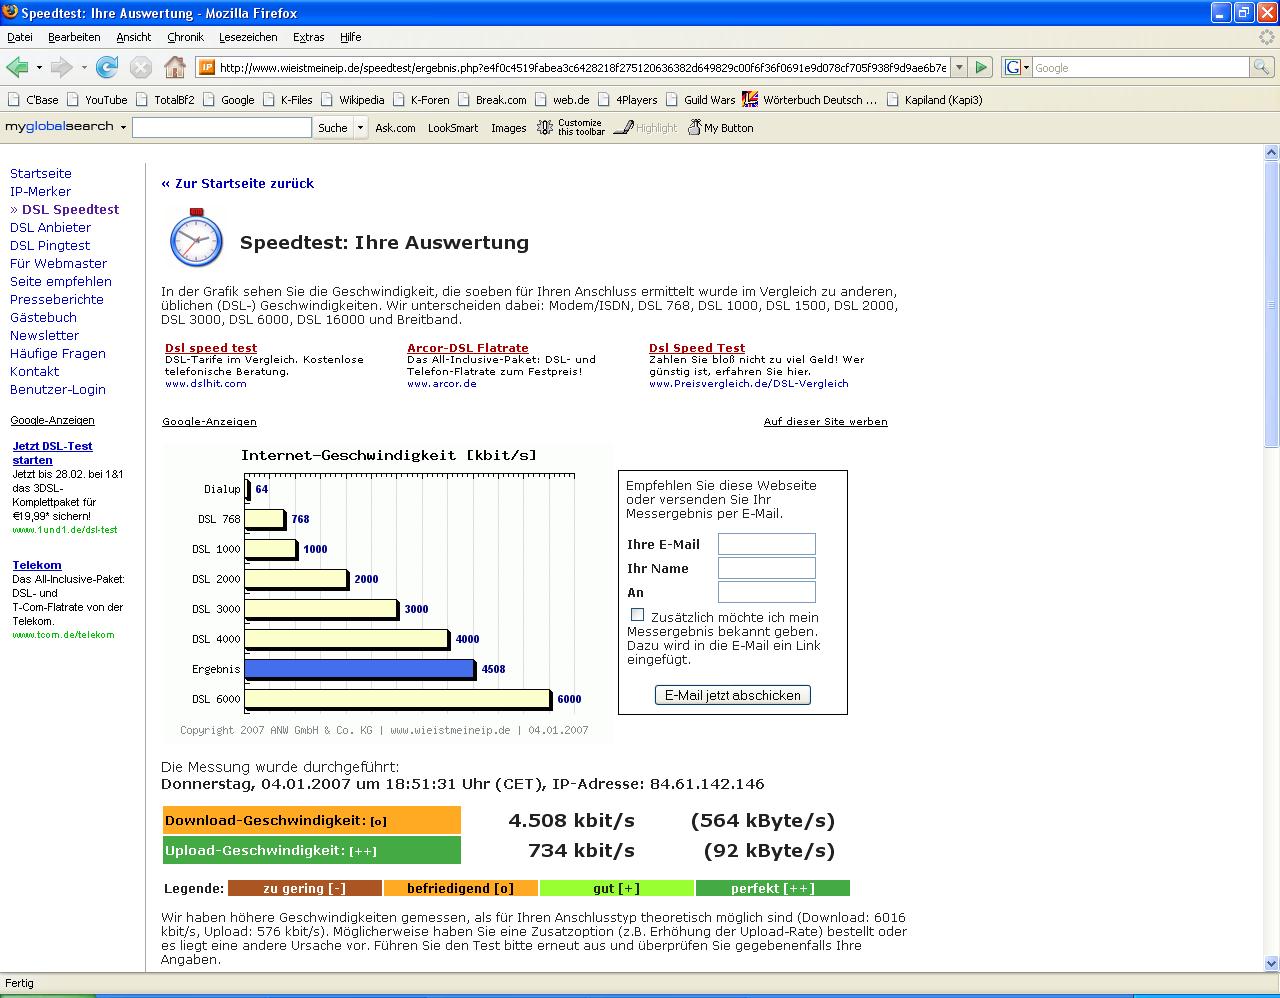
Task: Focus the Ihre E-Mail input field
Action: click(x=767, y=544)
